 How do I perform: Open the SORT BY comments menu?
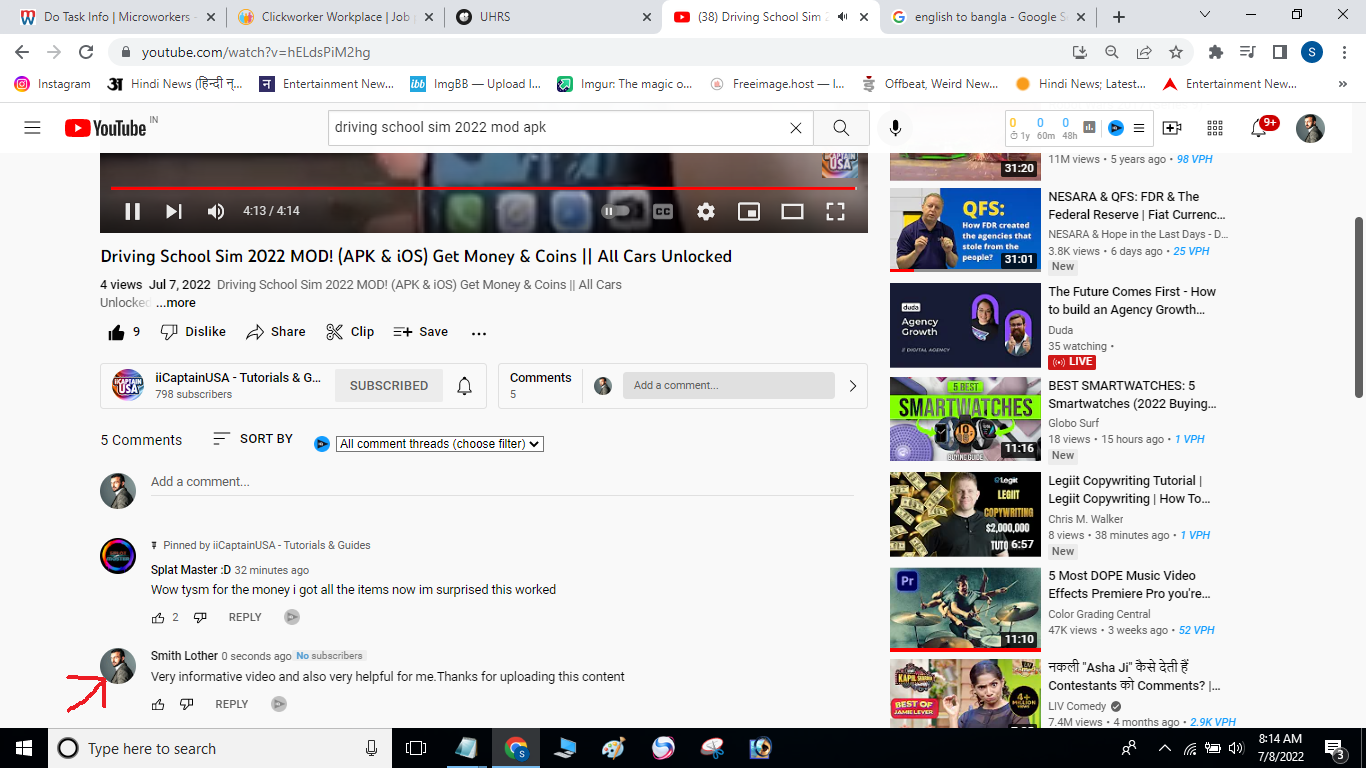(253, 439)
